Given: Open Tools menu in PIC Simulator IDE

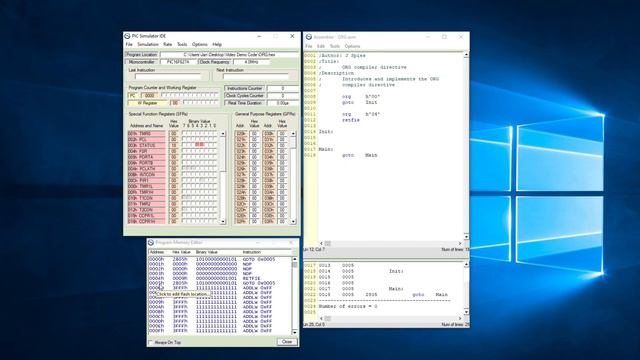Looking at the screenshot, I should (x=182, y=44).
